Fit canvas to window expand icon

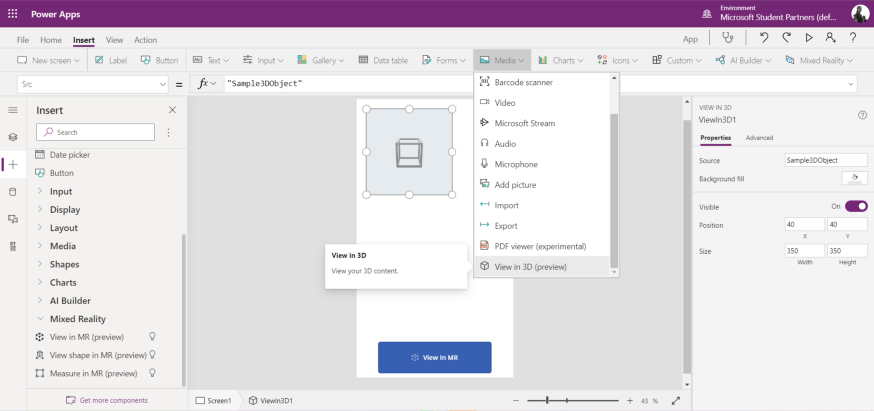pyautogui.click(x=676, y=400)
